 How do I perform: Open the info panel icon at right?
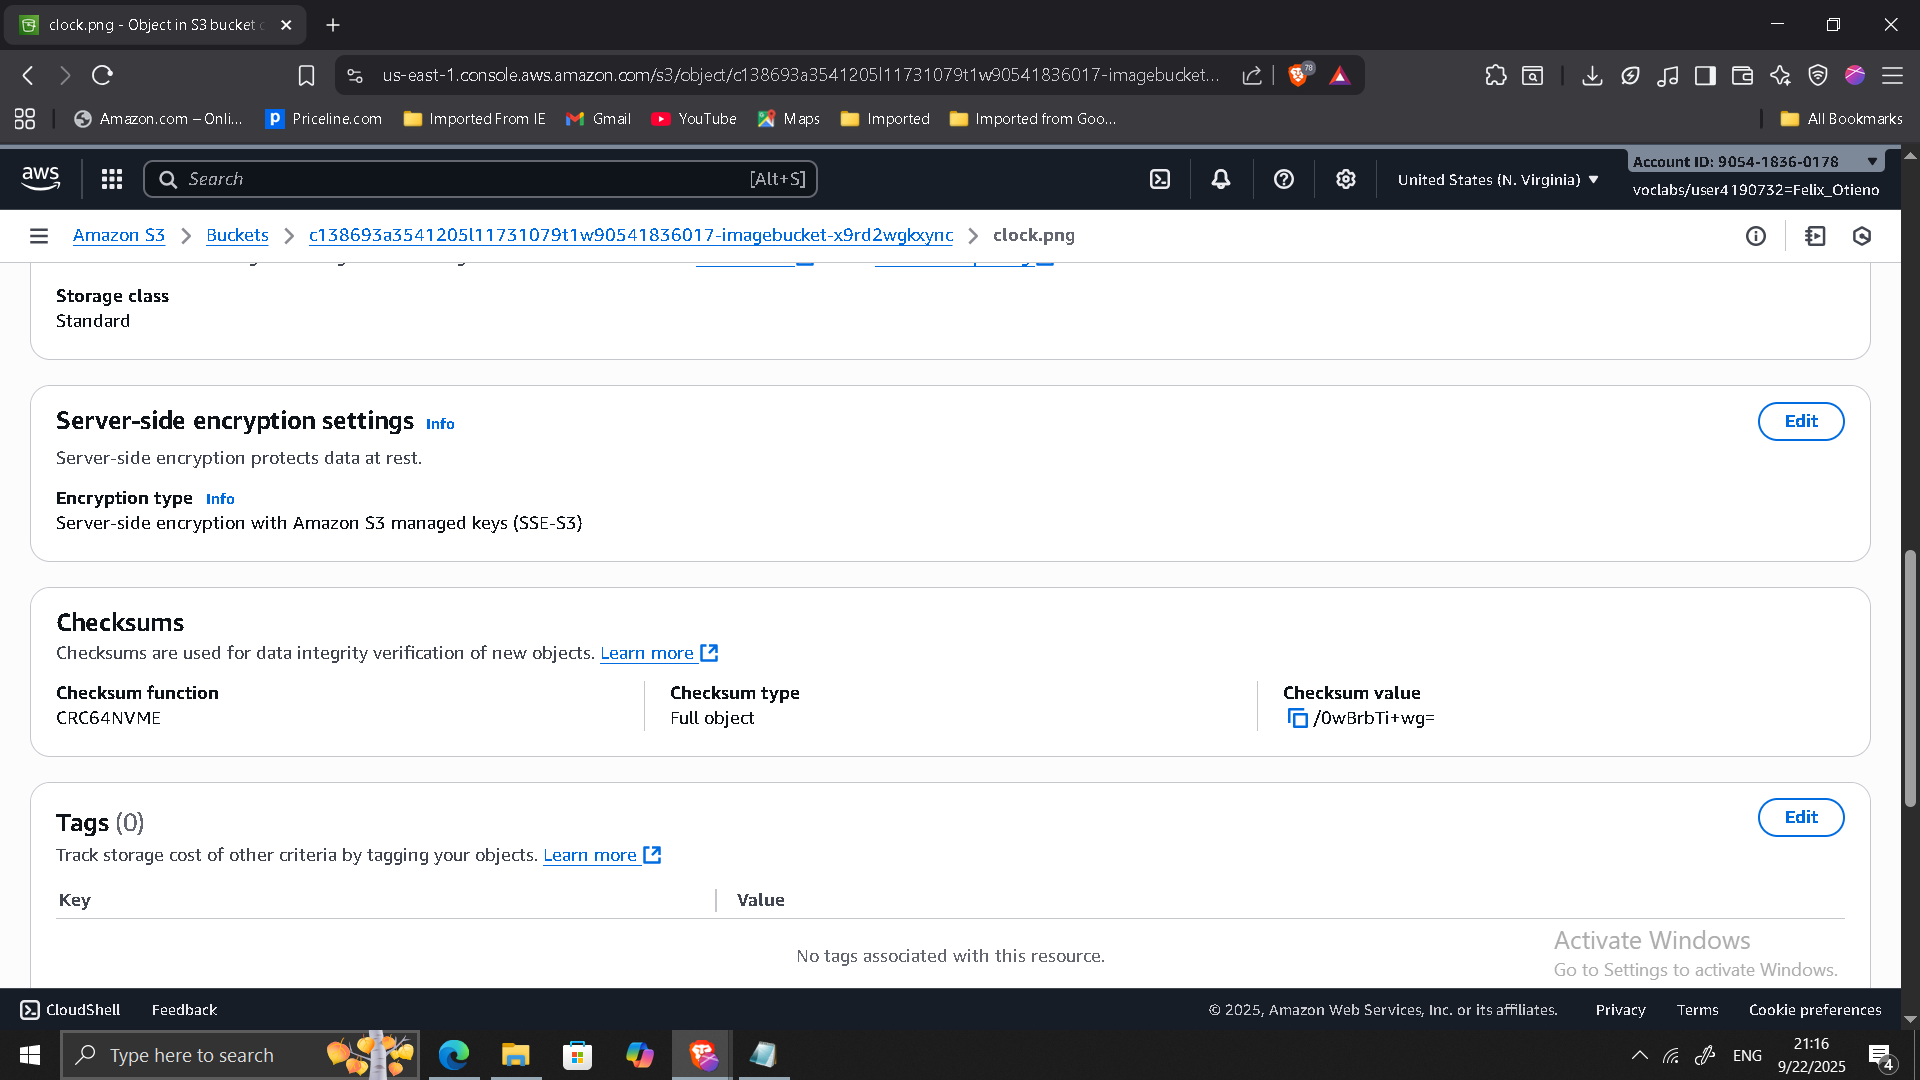[x=1756, y=236]
